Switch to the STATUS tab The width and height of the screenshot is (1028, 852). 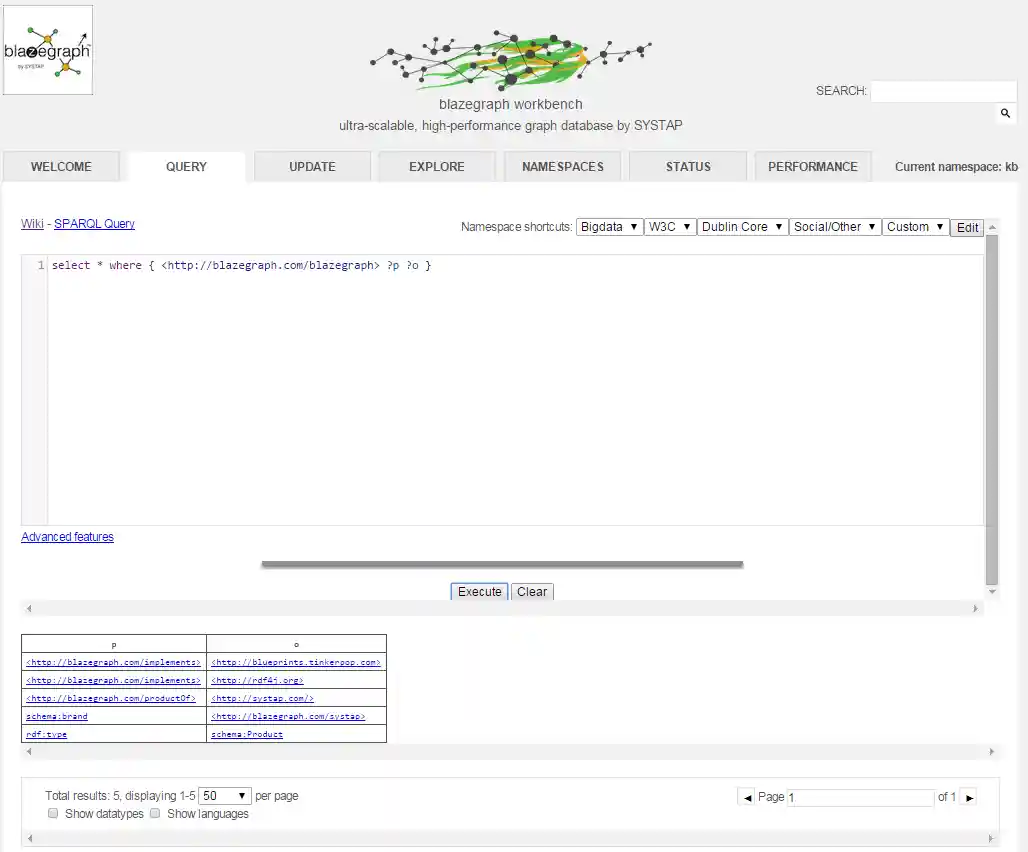coord(688,166)
